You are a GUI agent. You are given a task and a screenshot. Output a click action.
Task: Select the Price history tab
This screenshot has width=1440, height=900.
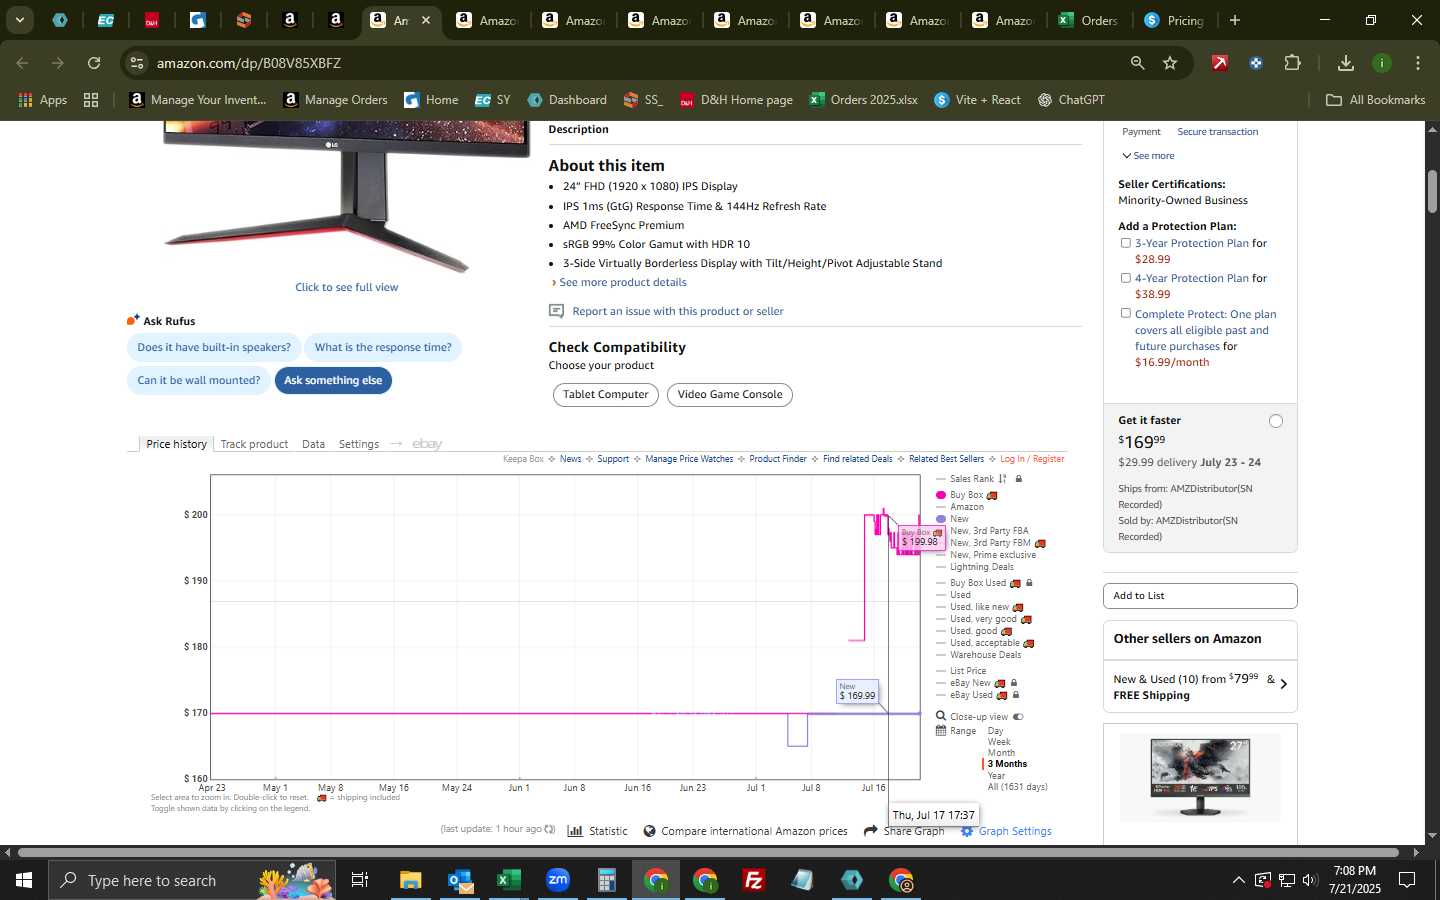tap(176, 444)
